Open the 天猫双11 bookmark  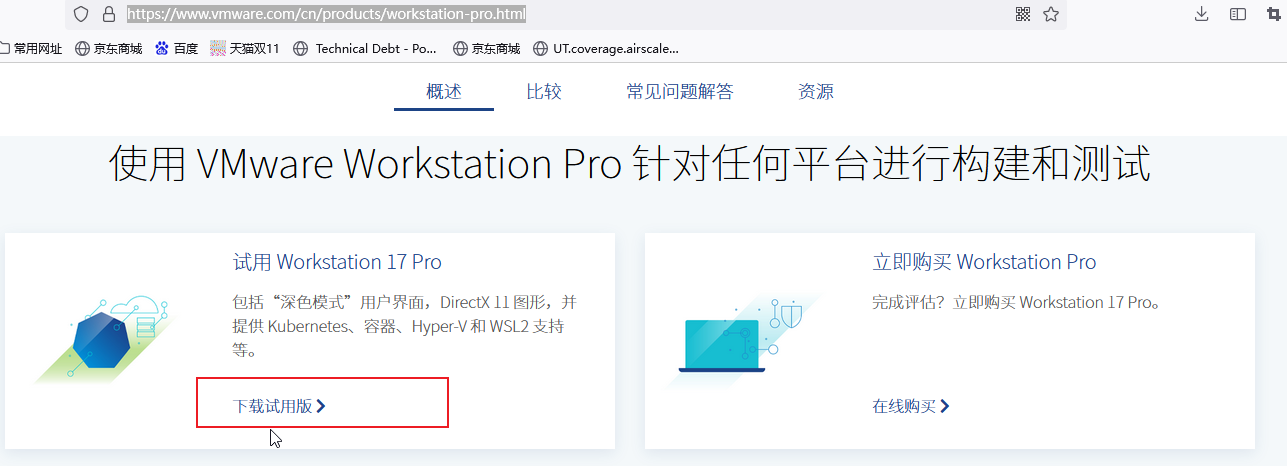coord(245,48)
